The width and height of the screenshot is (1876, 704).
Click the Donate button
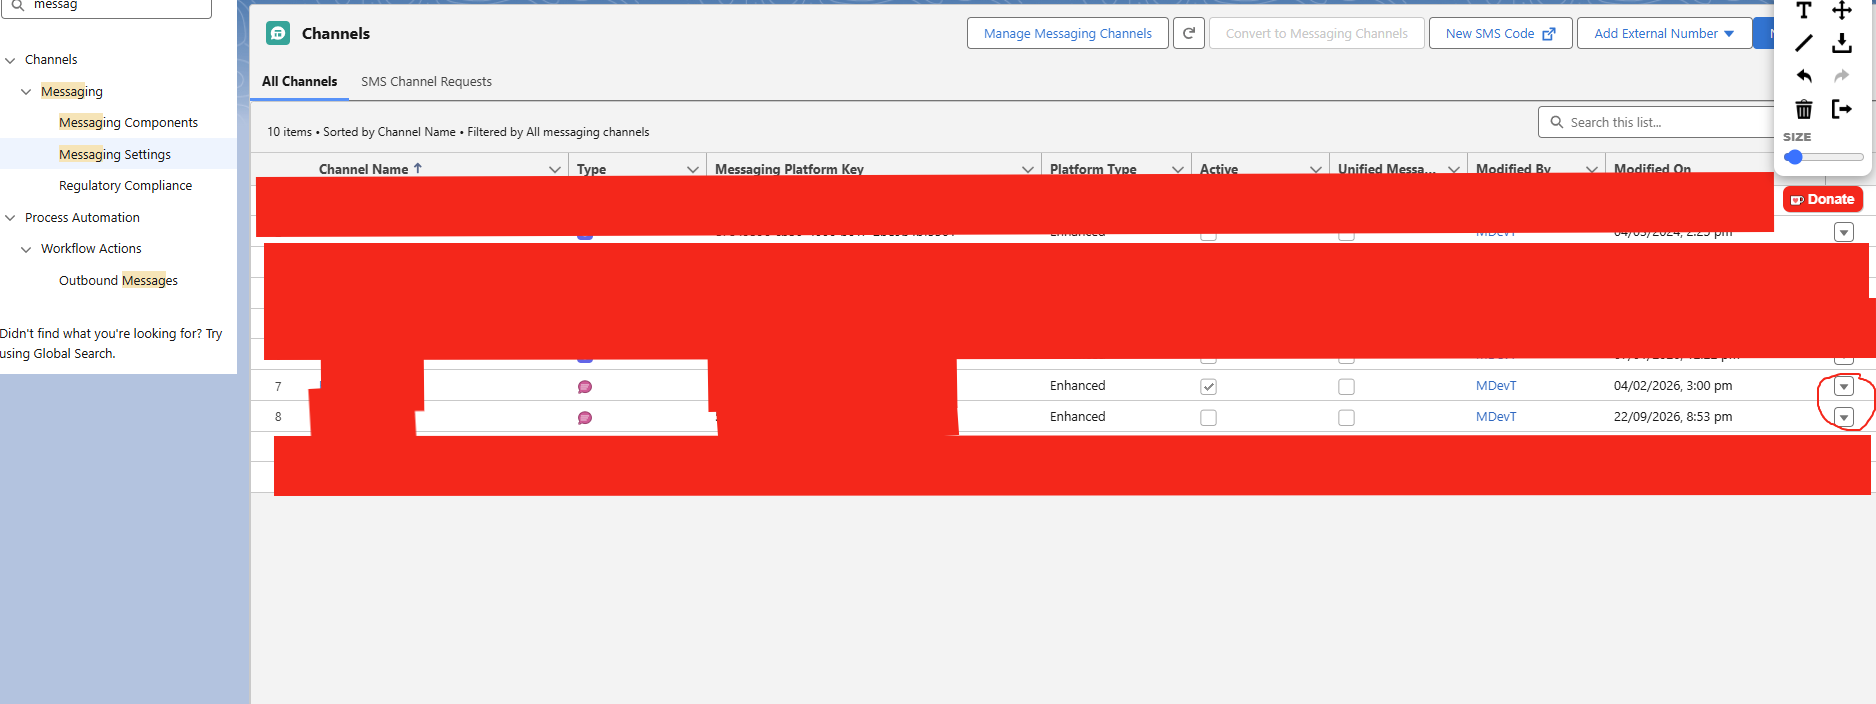pos(1822,199)
